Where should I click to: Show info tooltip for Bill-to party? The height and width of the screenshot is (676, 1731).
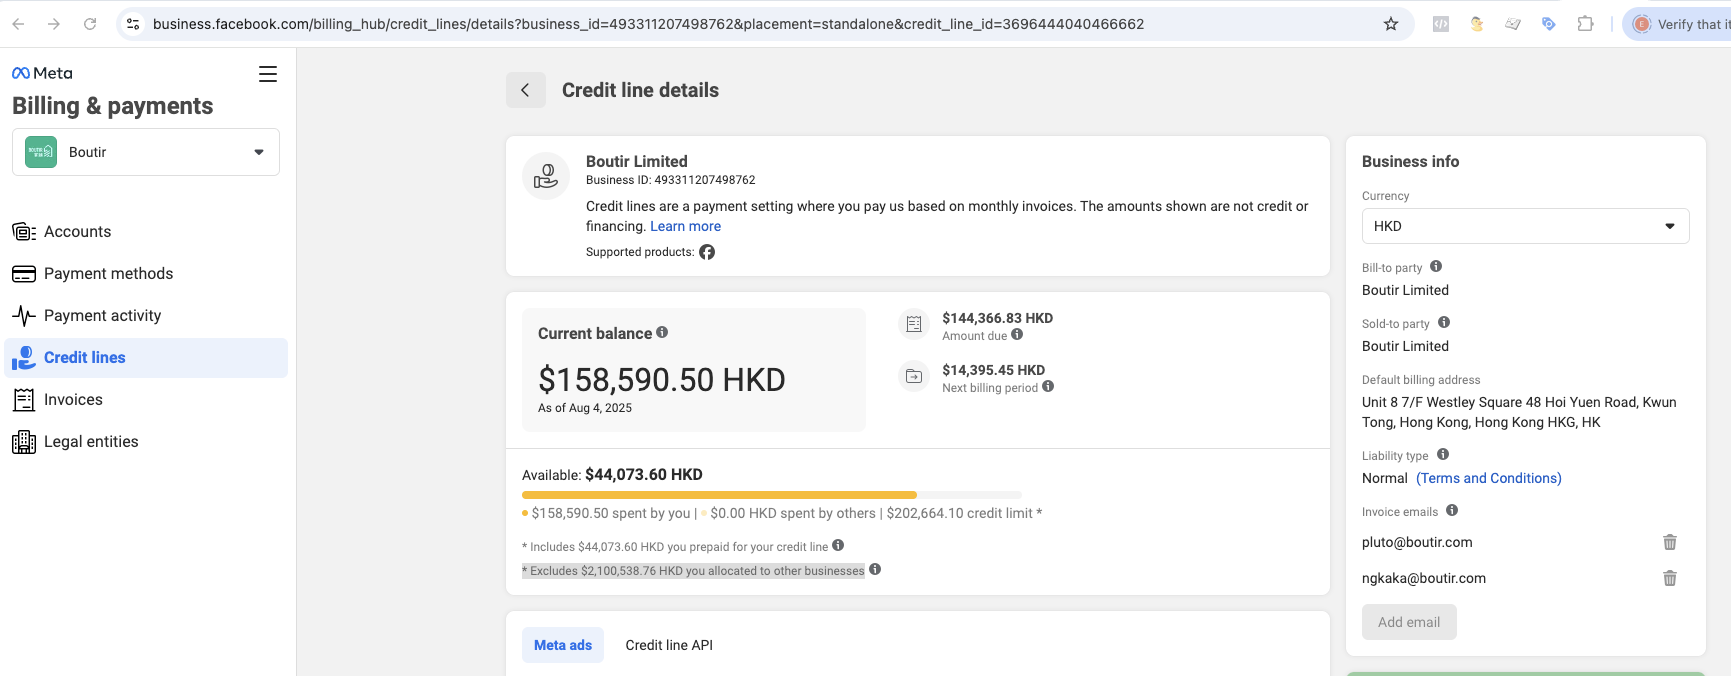click(1436, 267)
